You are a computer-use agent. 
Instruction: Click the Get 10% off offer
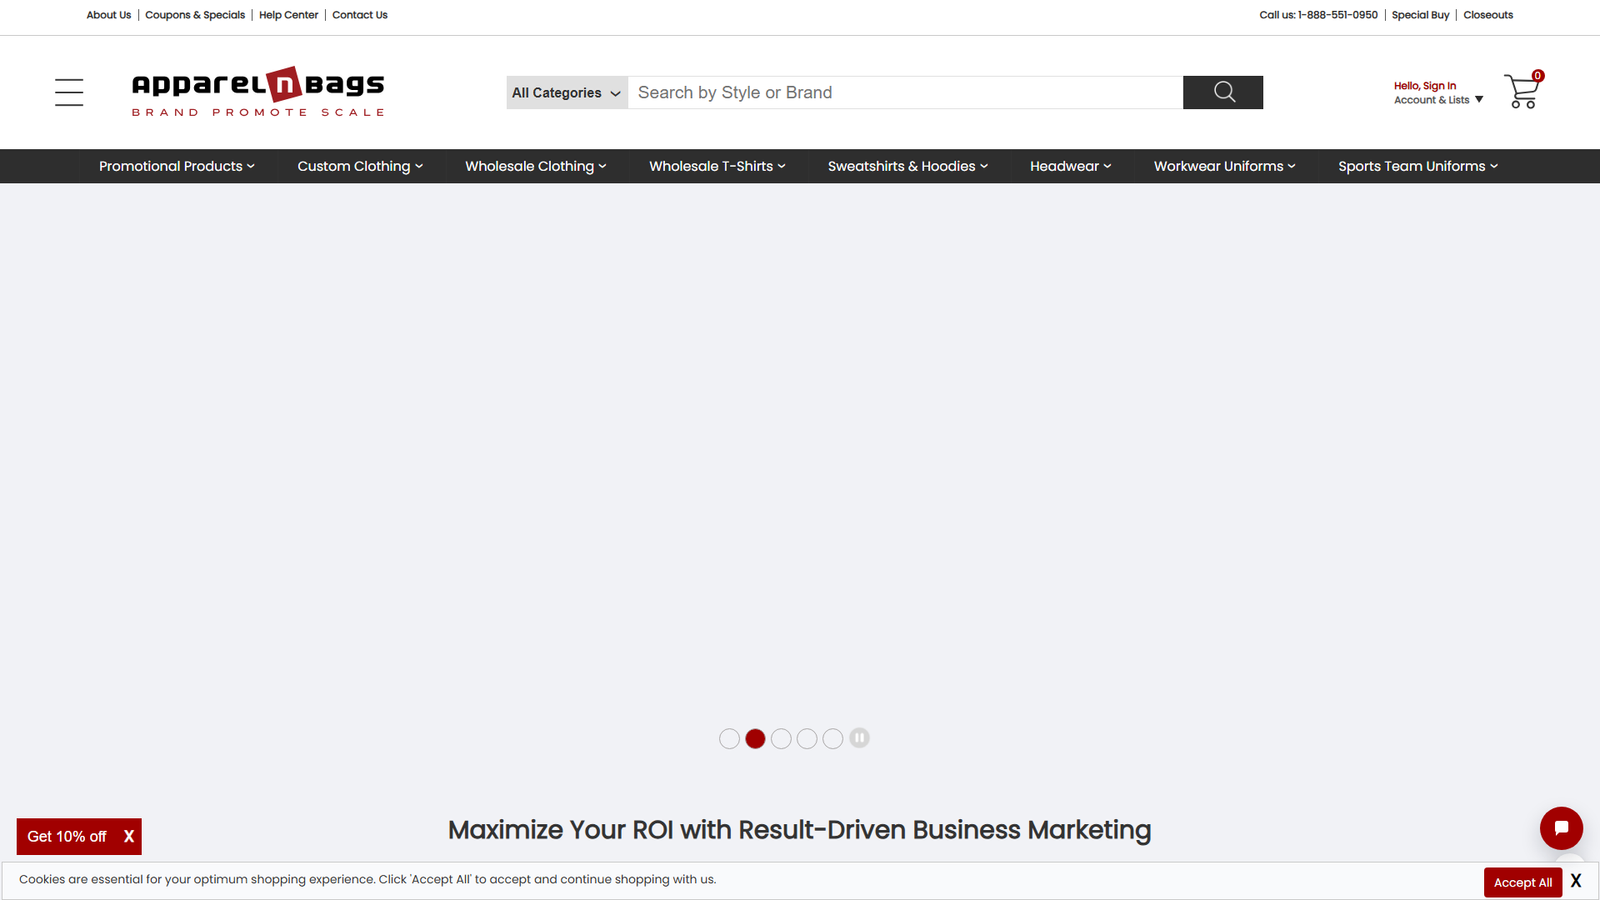coord(67,837)
